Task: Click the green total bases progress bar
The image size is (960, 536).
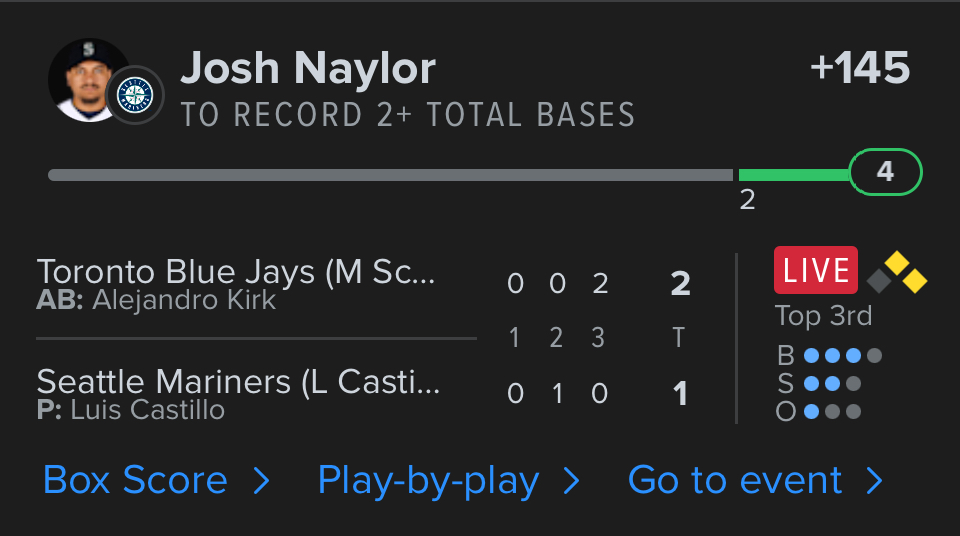Action: tap(793, 175)
